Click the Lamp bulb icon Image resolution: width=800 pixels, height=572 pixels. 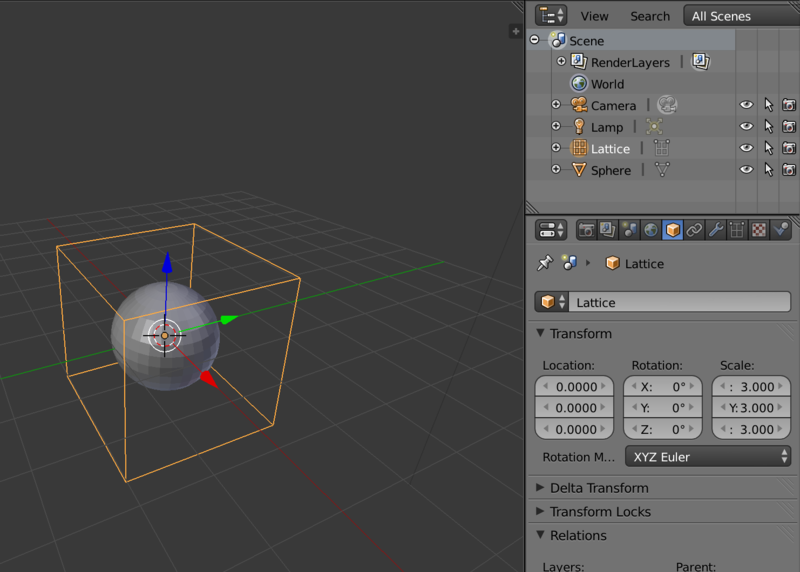pyautogui.click(x=579, y=126)
